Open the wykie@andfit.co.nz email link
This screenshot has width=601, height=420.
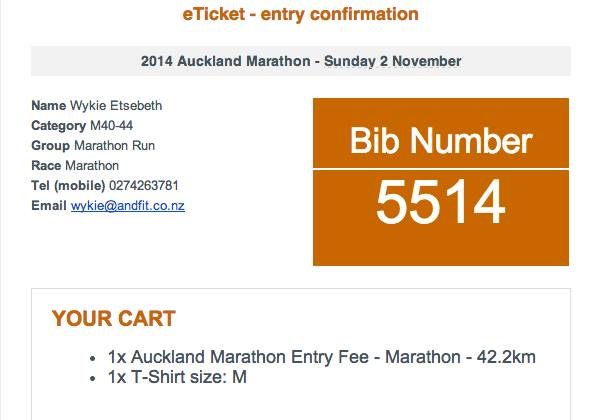[127, 206]
